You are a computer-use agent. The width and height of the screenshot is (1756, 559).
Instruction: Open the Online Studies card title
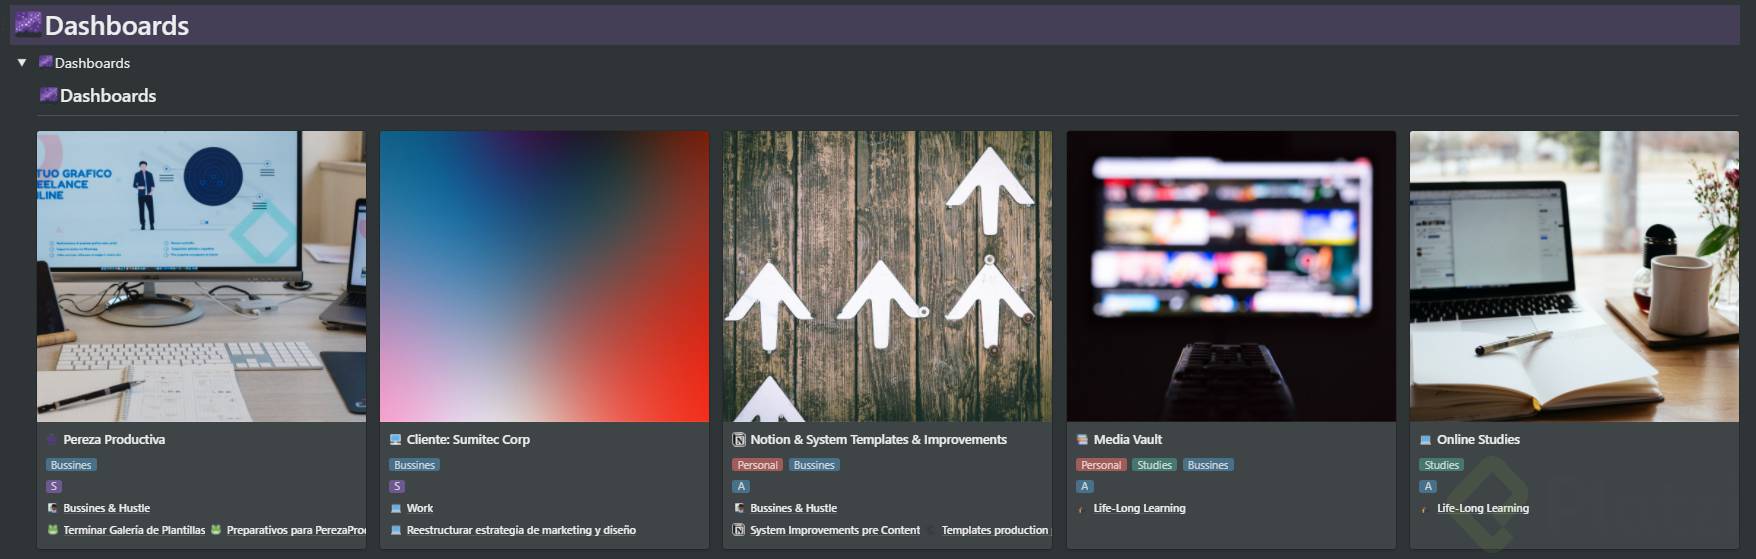click(x=1478, y=439)
